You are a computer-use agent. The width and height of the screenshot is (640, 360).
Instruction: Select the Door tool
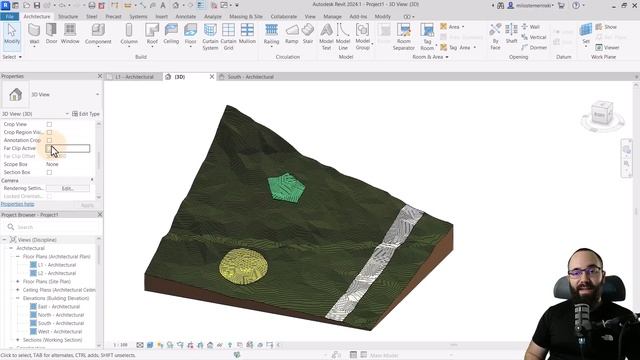[x=51, y=33]
